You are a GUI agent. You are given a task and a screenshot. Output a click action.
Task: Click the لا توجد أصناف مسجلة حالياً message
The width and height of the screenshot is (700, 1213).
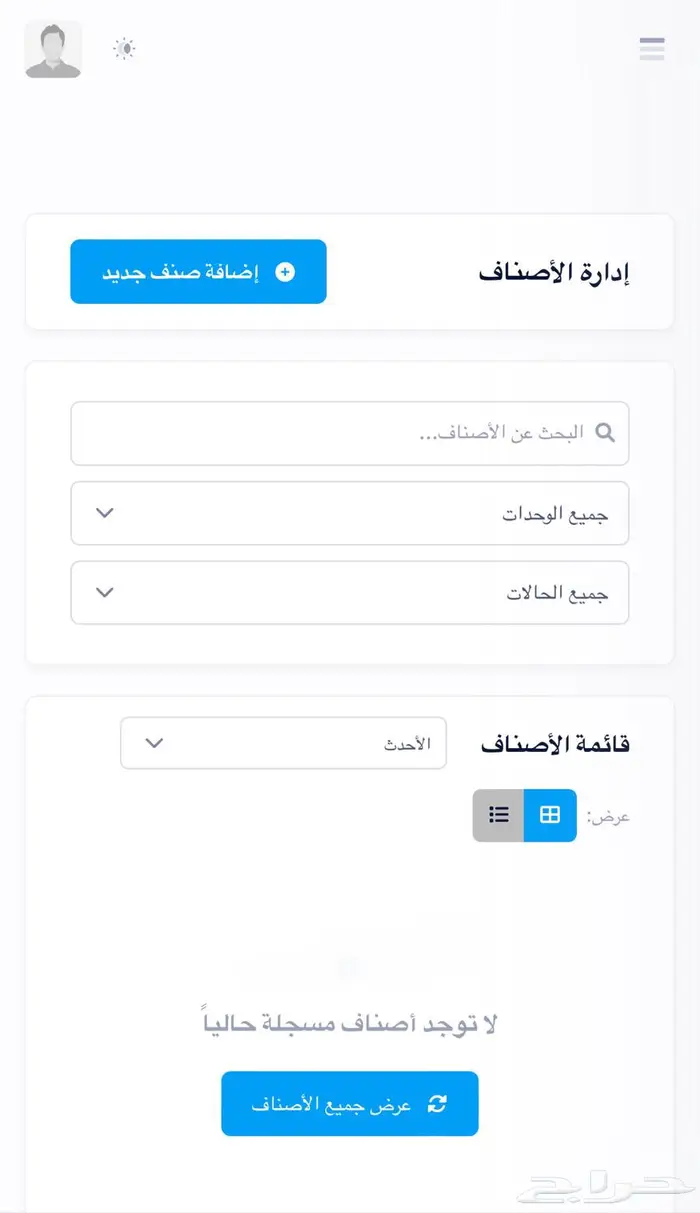(350, 1024)
